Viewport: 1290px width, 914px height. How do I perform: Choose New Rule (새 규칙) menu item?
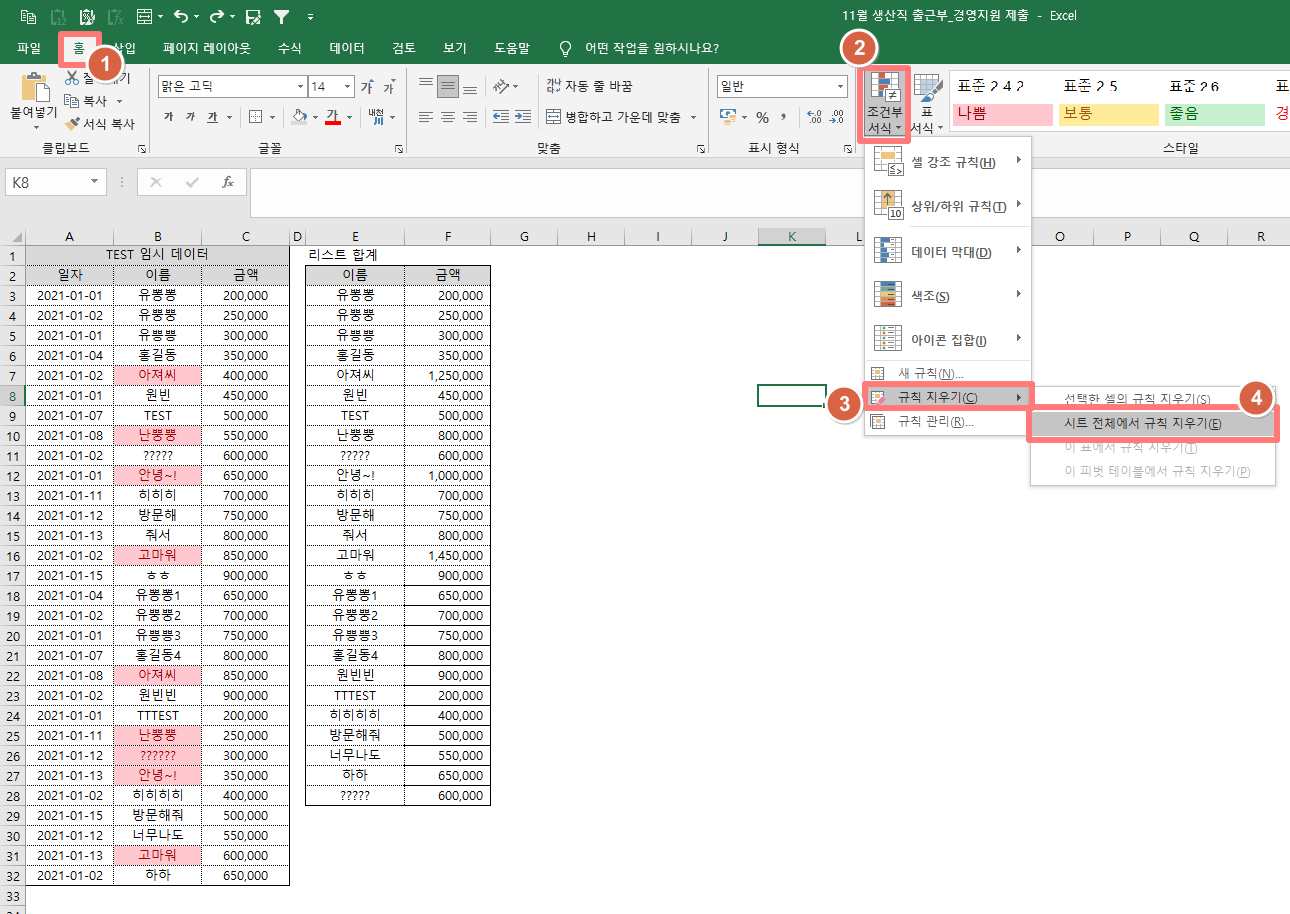point(948,373)
